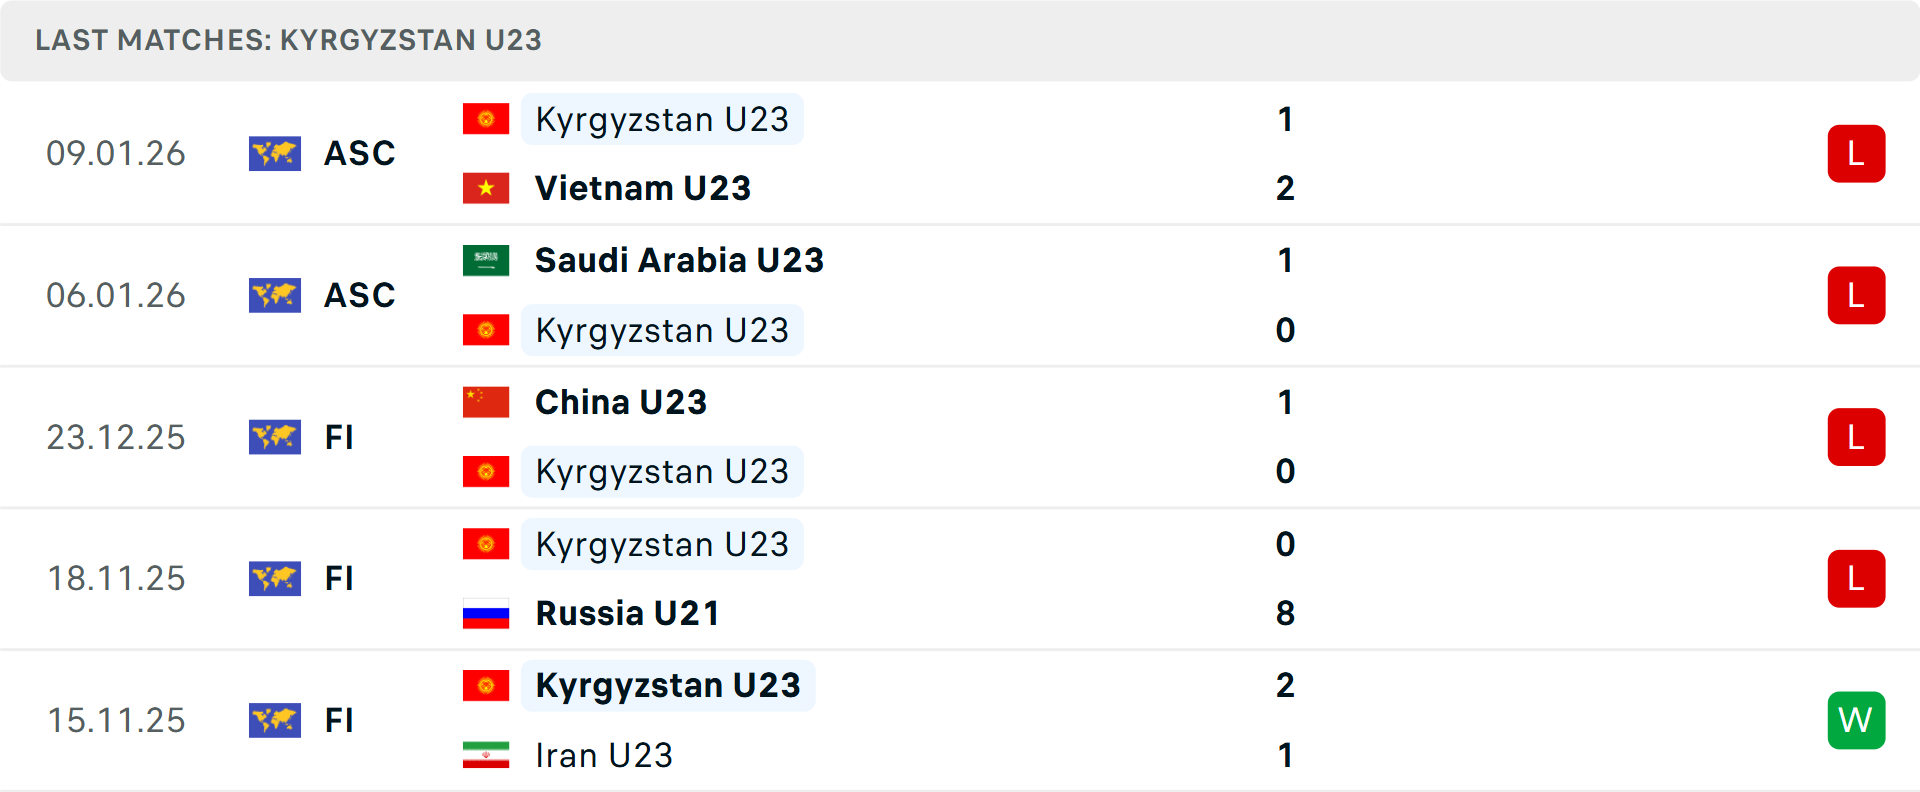Select the 8 score for Russia U21

pos(1285,613)
